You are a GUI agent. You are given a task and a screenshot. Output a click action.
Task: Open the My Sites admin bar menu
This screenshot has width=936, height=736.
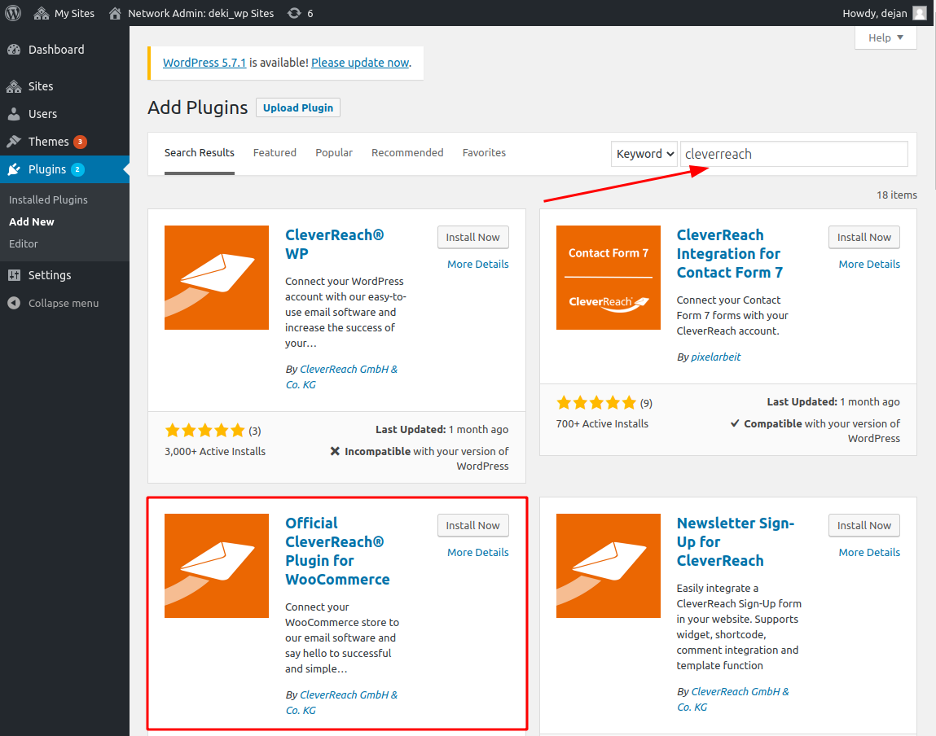65,13
